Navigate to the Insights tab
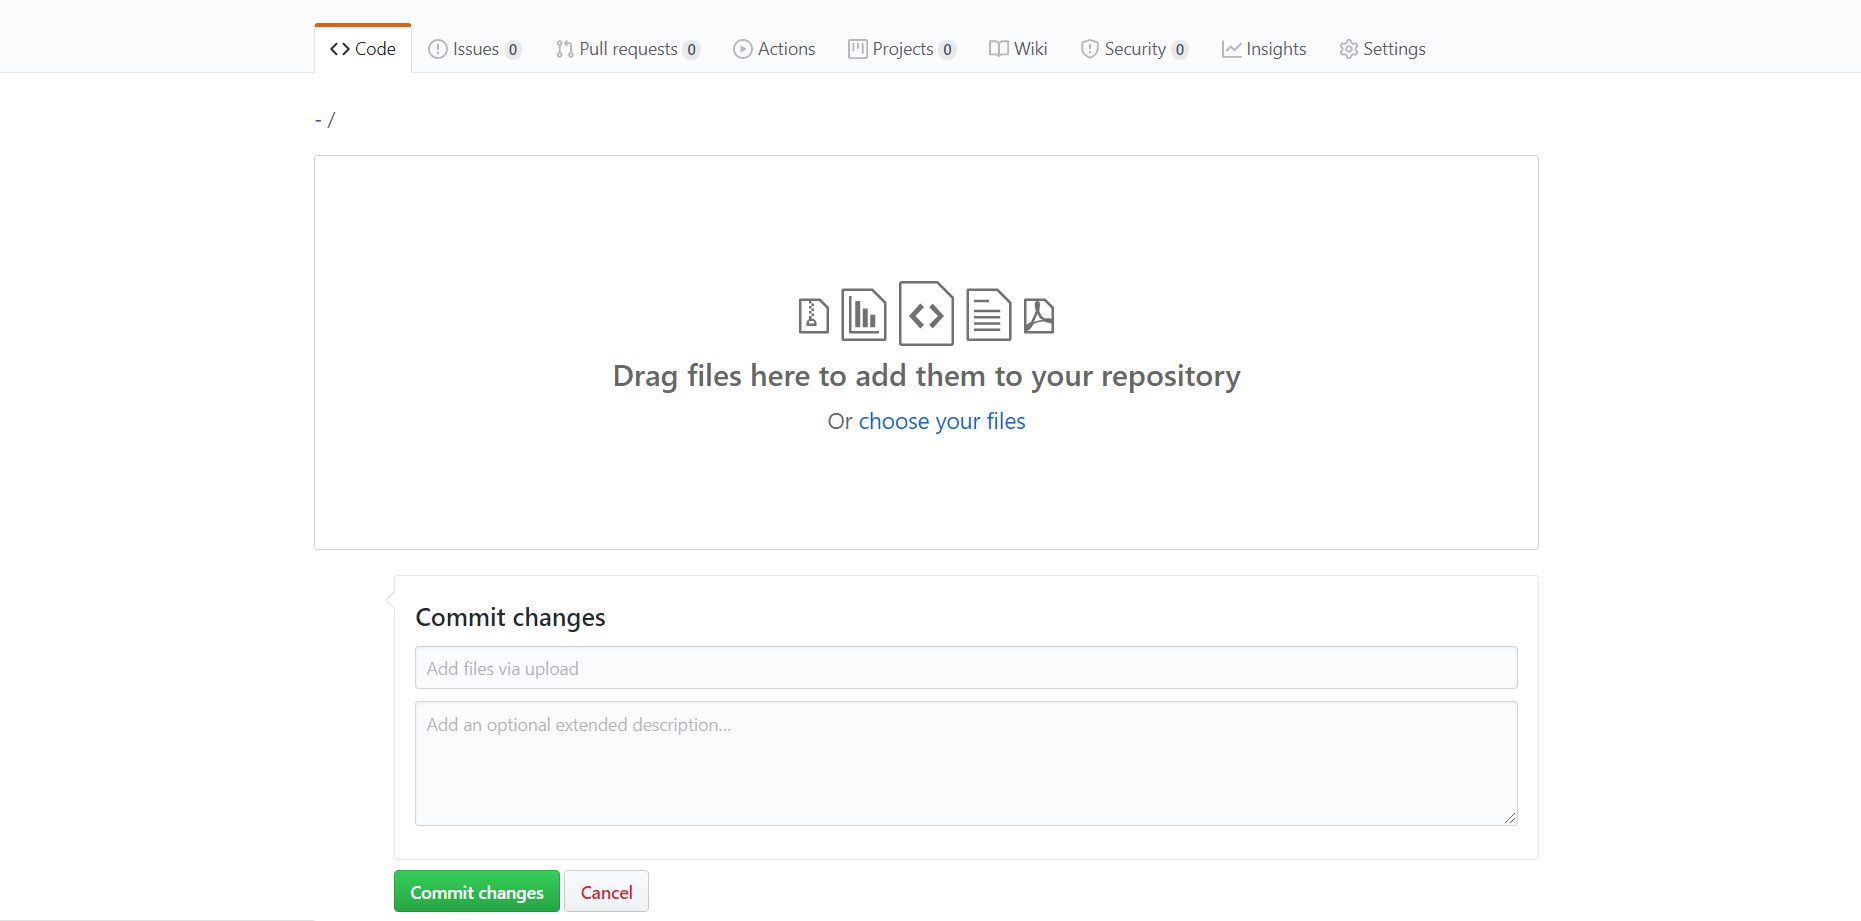This screenshot has width=1861, height=921. [1264, 48]
